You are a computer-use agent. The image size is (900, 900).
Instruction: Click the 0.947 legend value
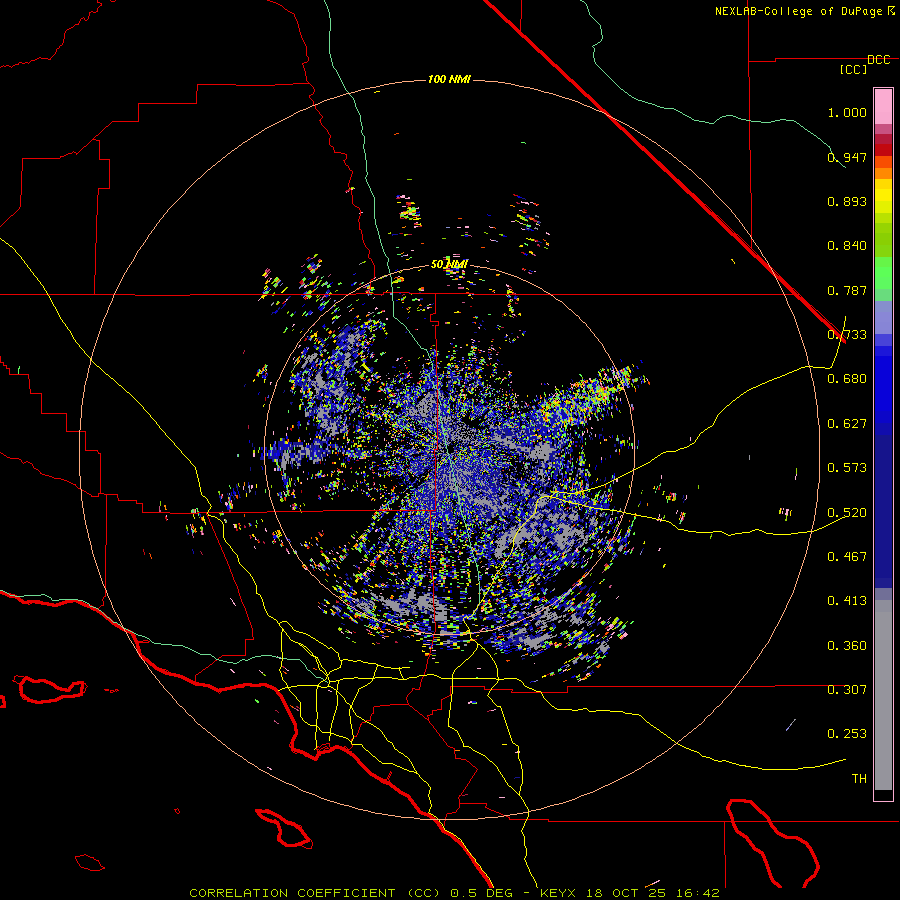(847, 157)
